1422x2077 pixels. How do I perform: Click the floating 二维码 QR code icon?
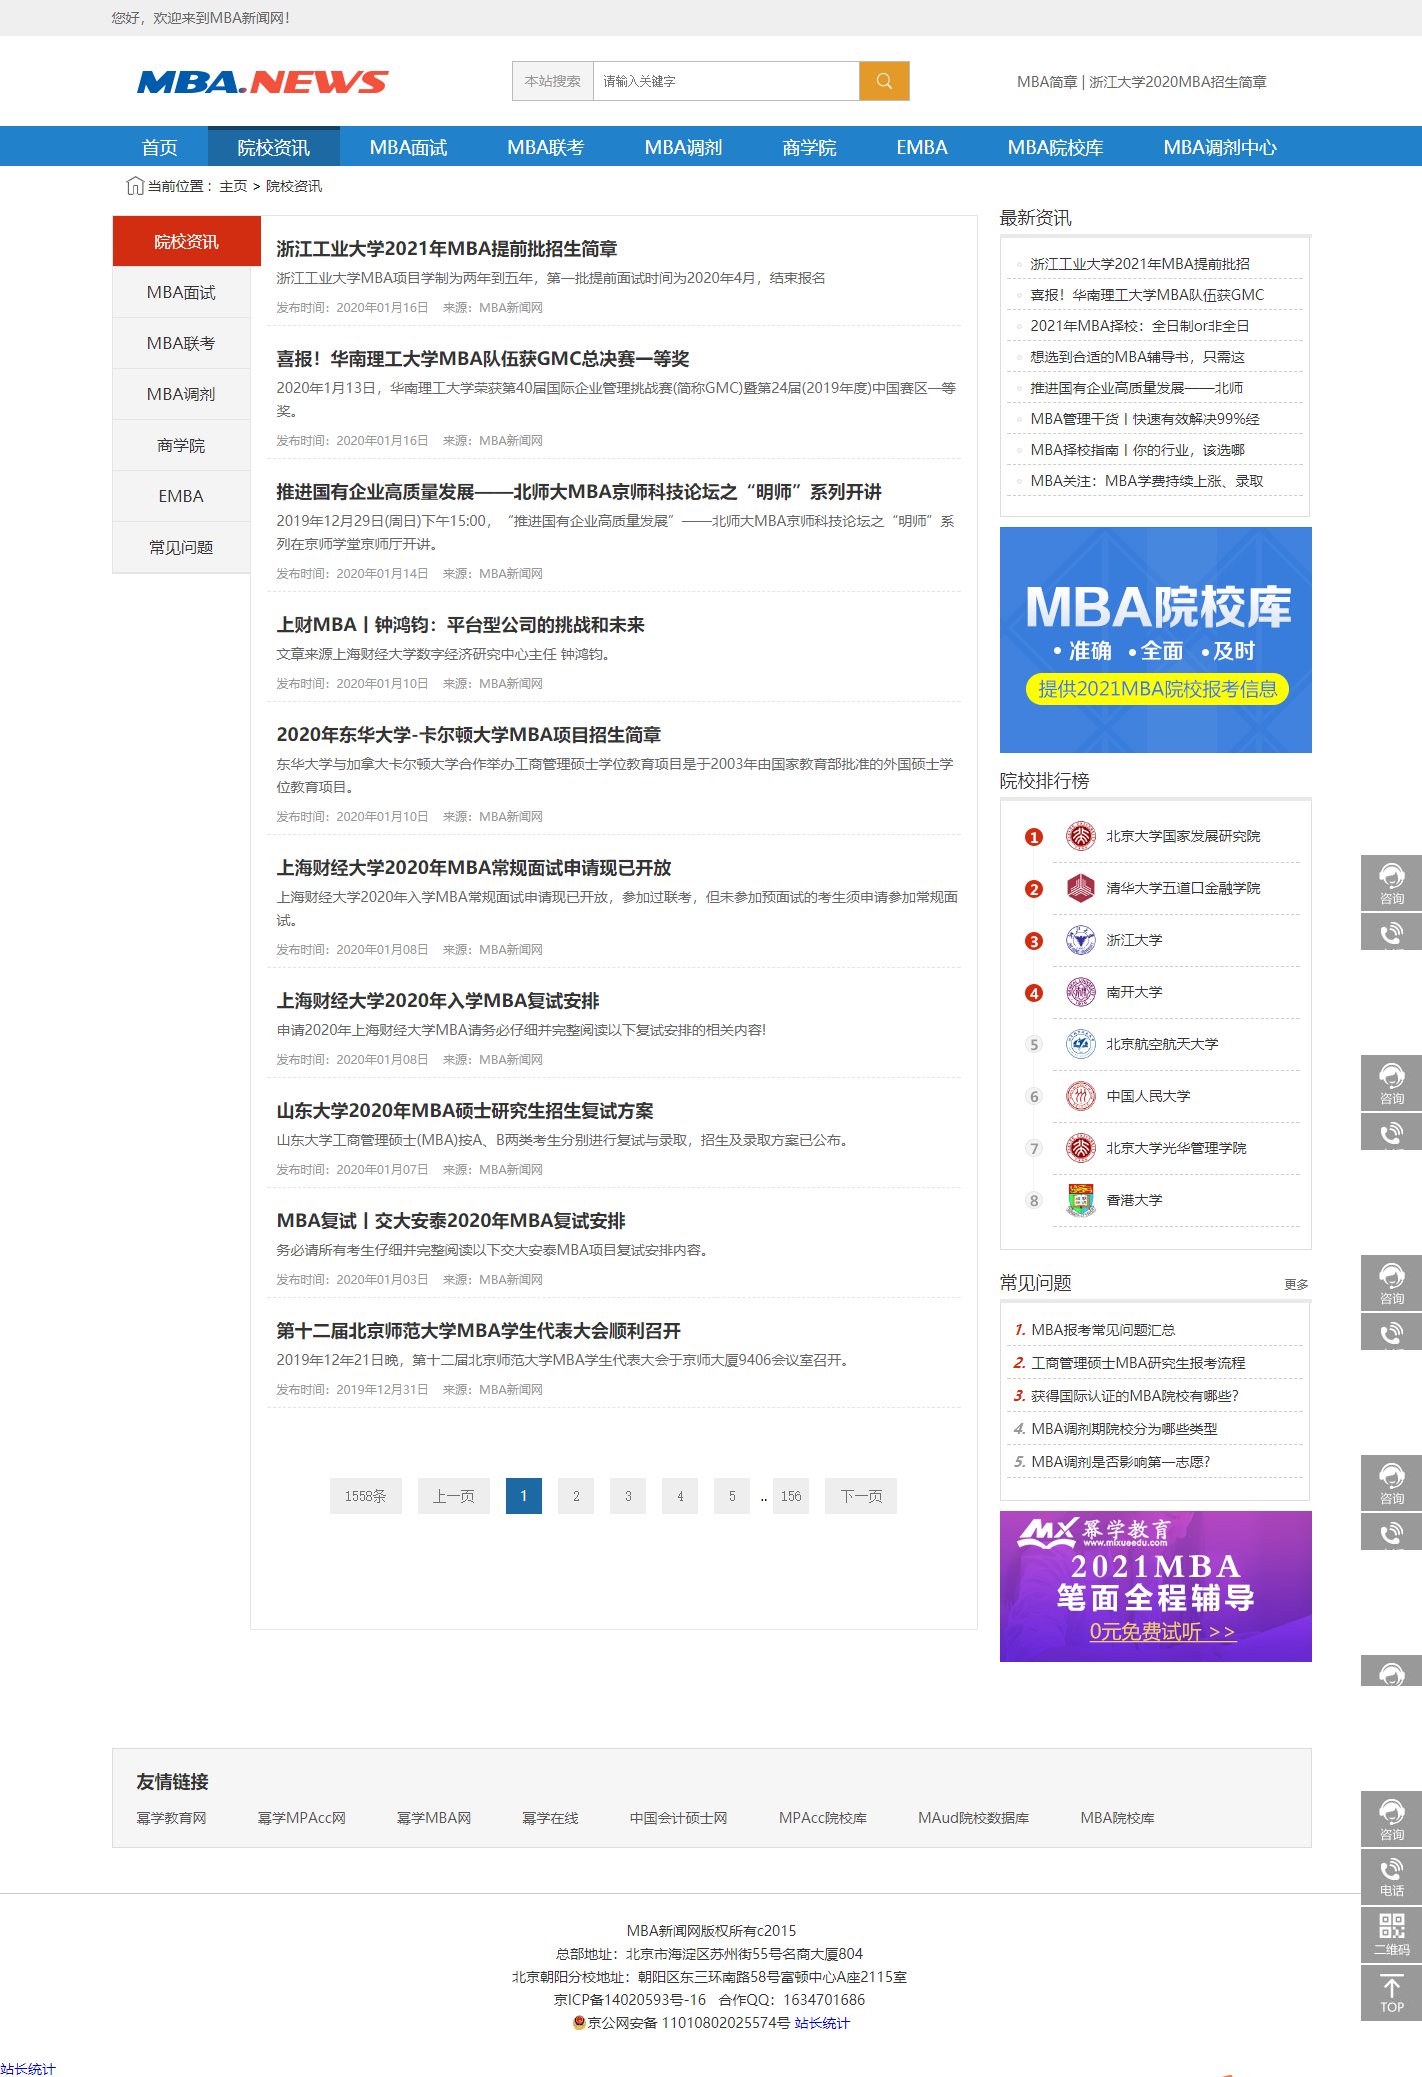point(1391,1934)
